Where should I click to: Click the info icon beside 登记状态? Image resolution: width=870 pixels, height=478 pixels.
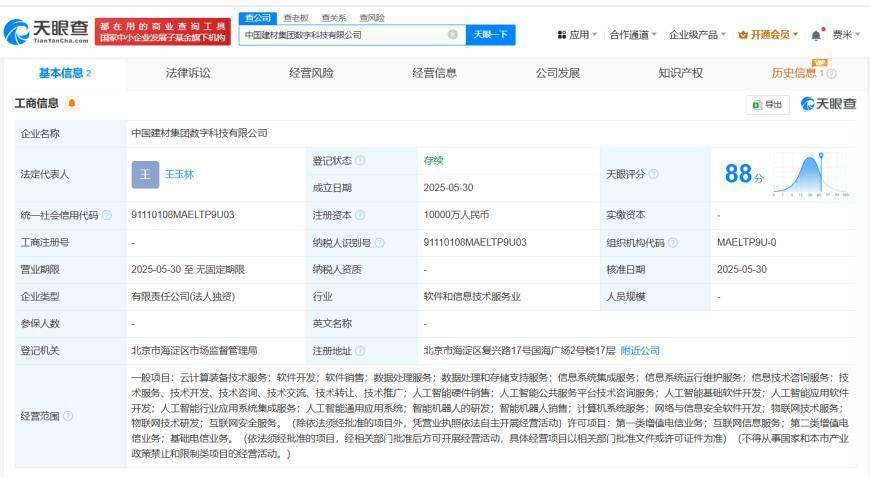360,160
